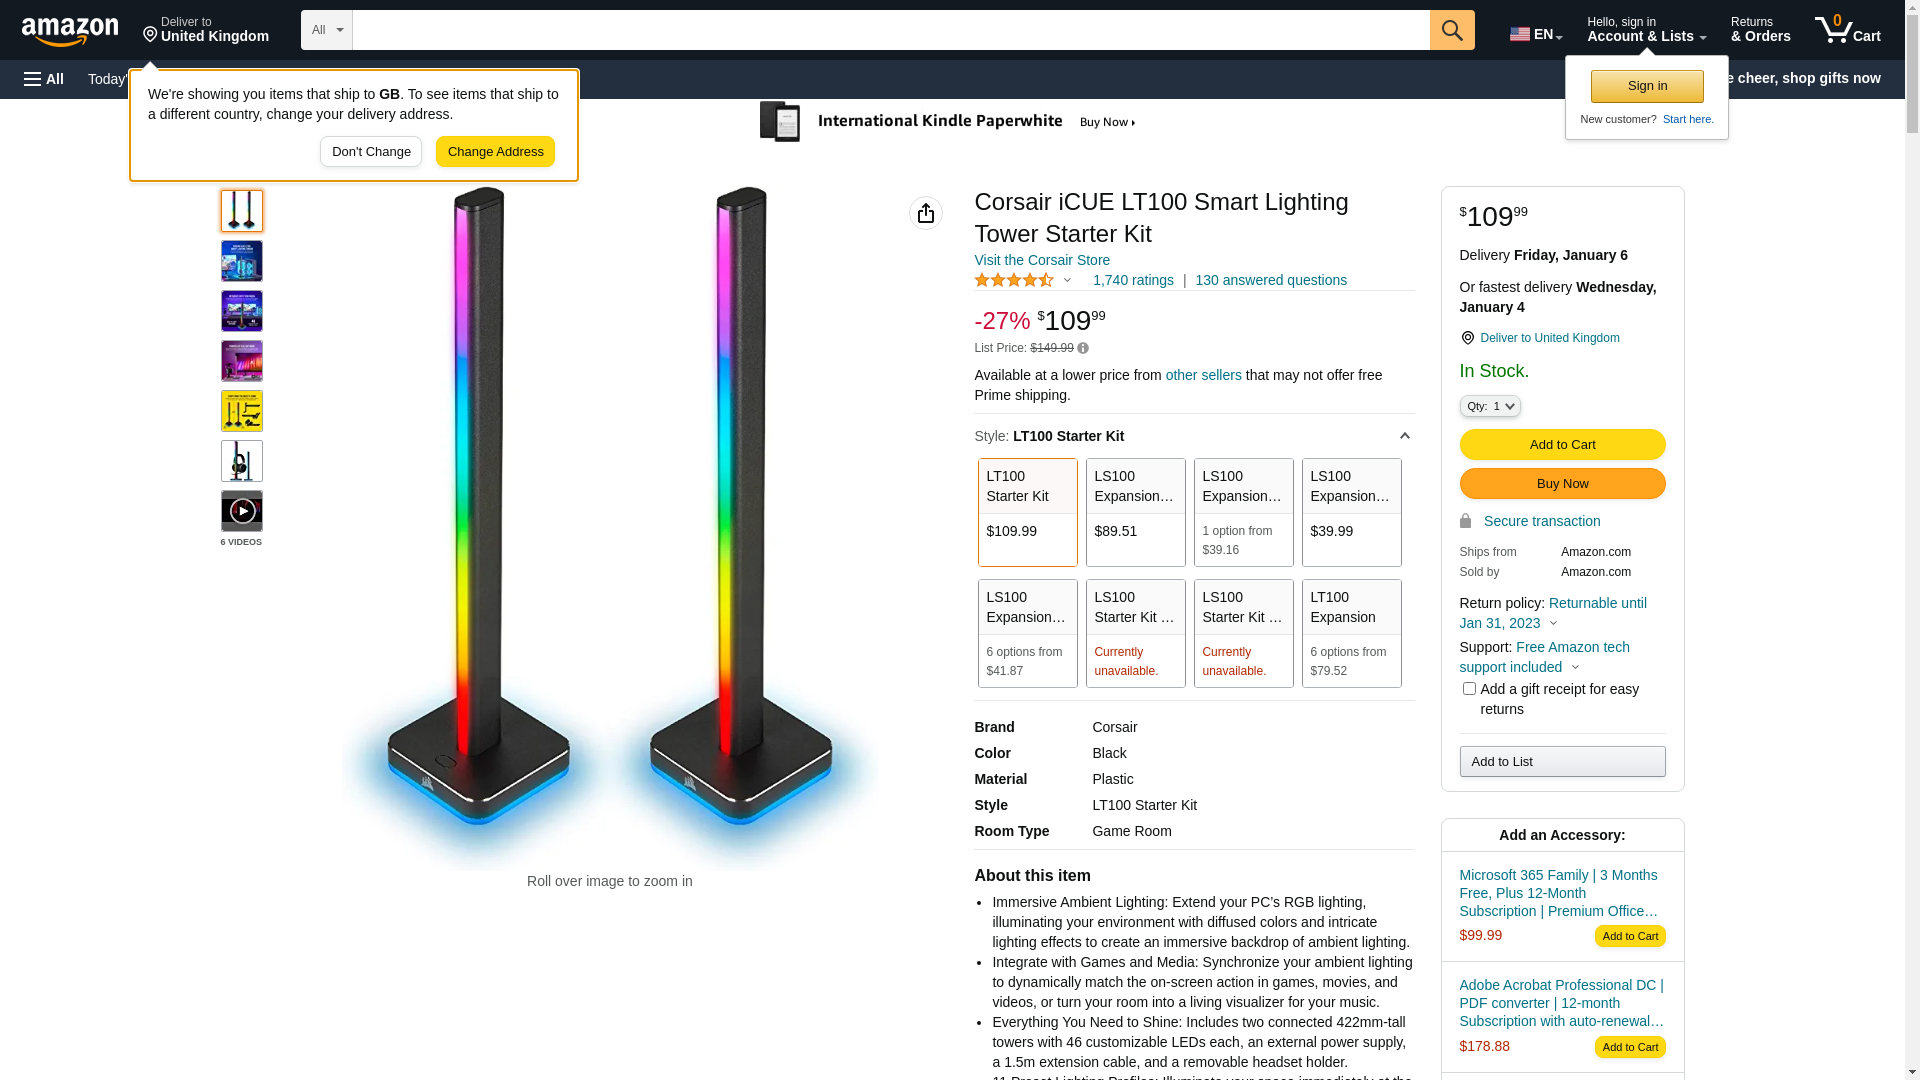The width and height of the screenshot is (1920, 1080).
Task: Play the product videos thumbnail
Action: pyautogui.click(x=242, y=511)
